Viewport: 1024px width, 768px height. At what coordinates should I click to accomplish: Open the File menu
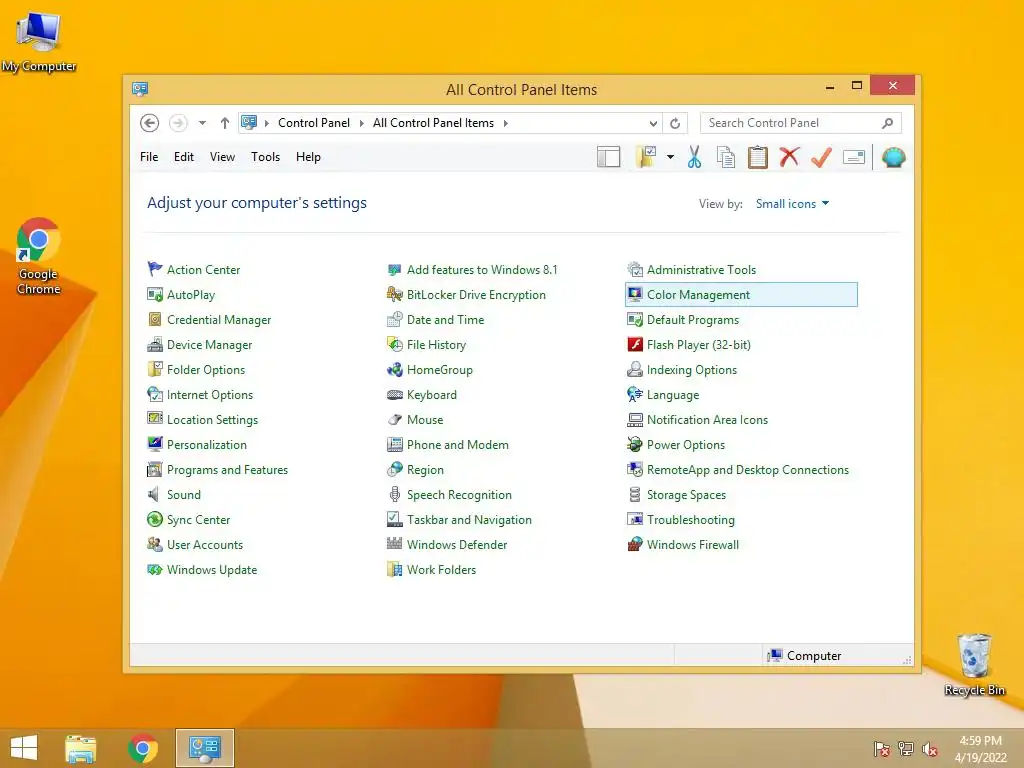click(149, 157)
